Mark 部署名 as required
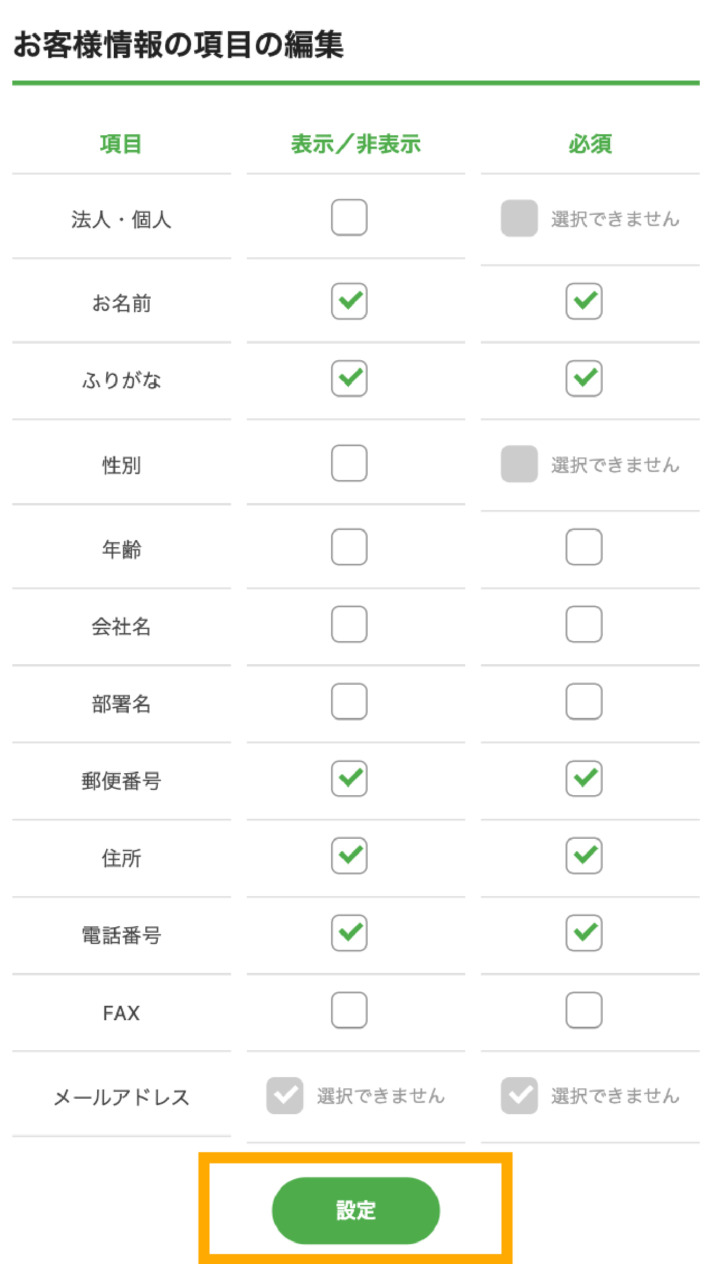711x1264 pixels. point(584,701)
